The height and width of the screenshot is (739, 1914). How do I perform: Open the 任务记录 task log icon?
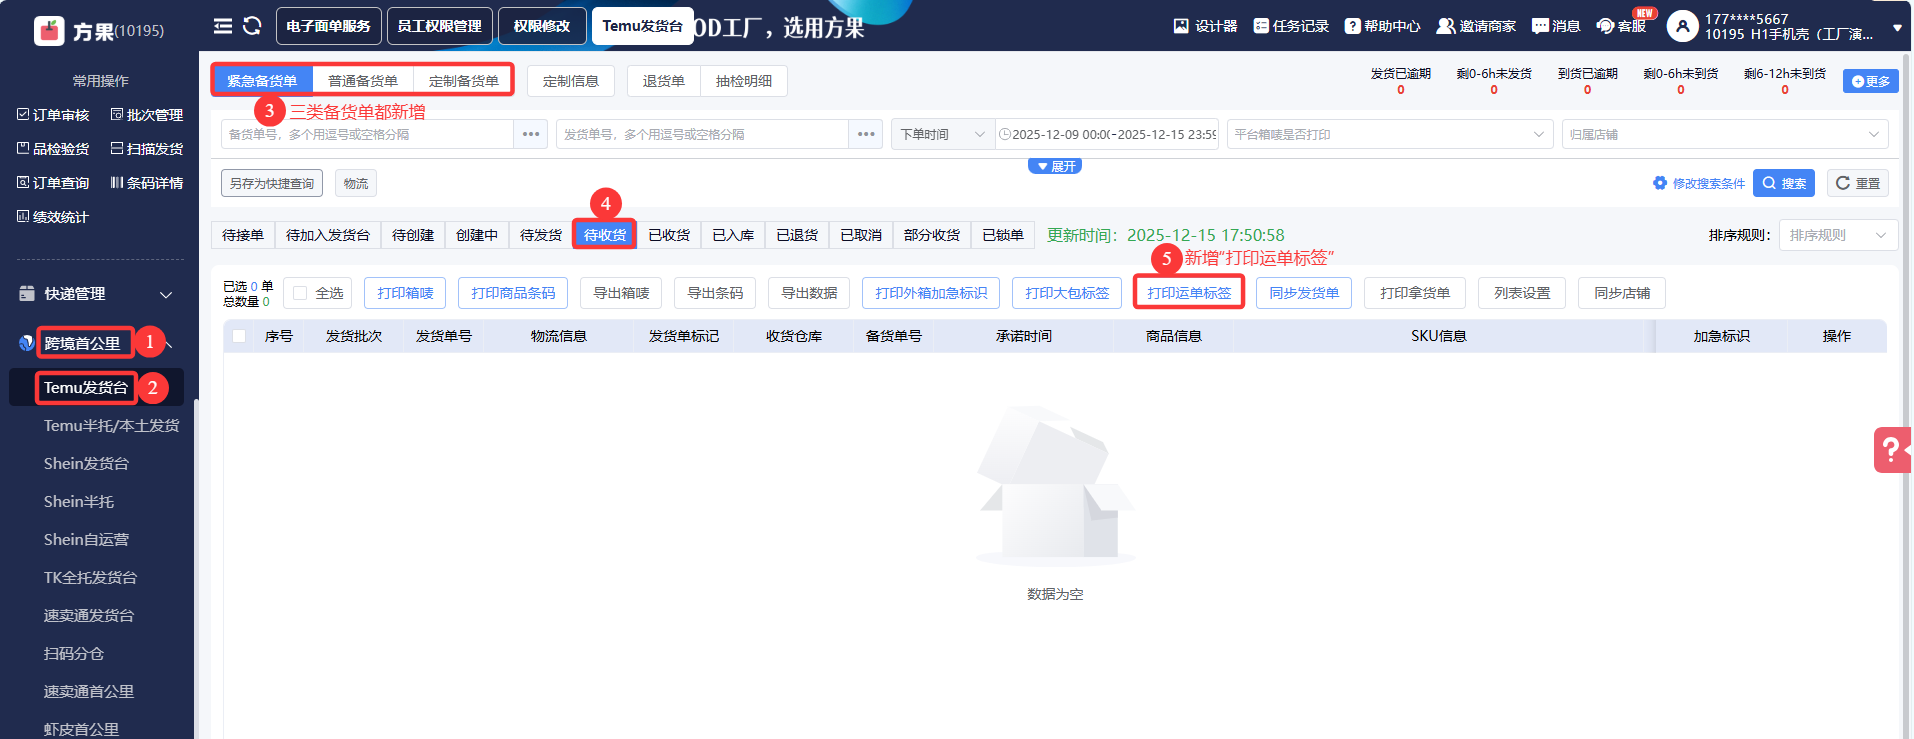1261,26
